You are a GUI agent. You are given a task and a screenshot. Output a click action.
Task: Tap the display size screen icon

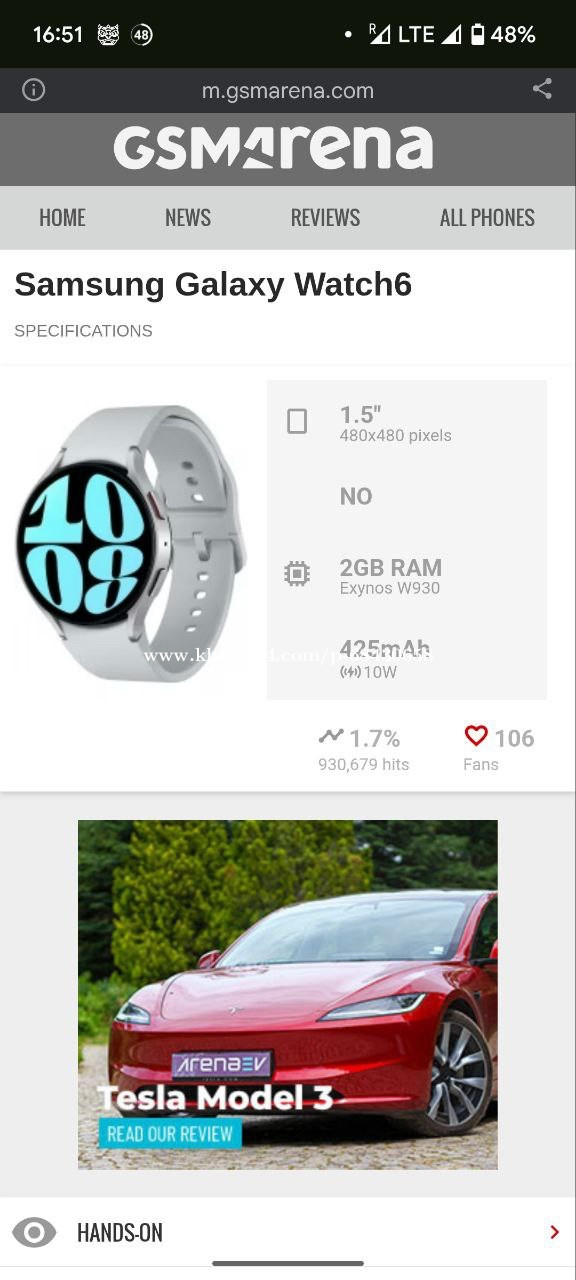(x=297, y=421)
